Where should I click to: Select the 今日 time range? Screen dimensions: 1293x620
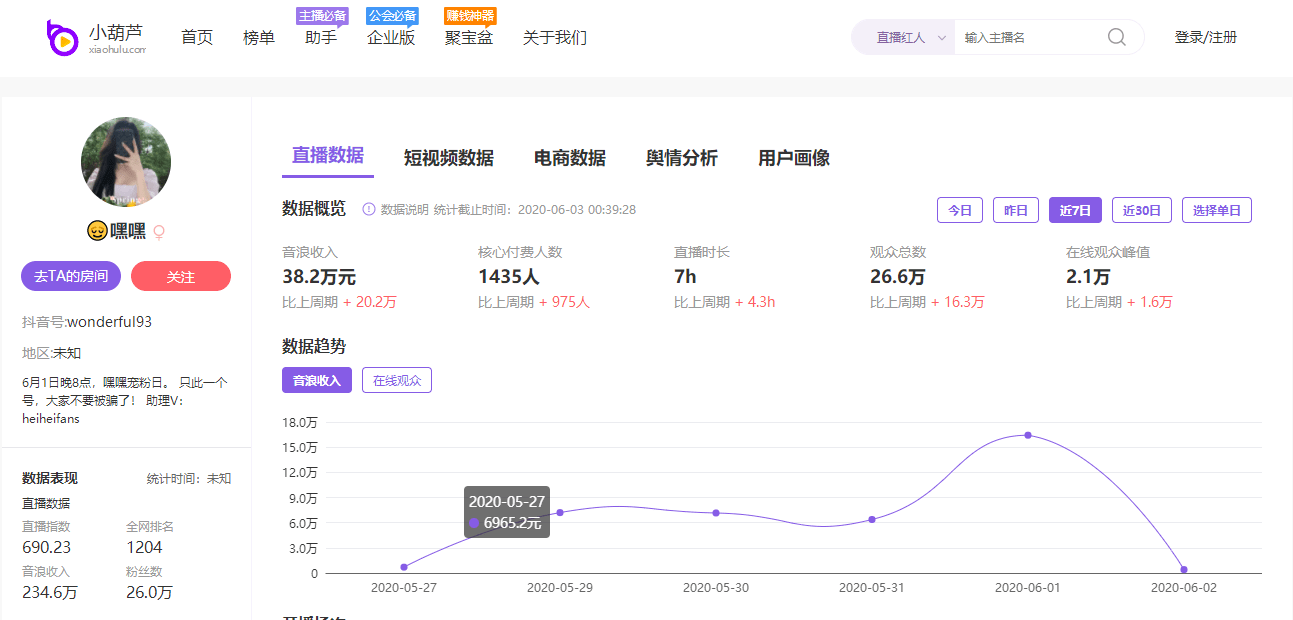[959, 210]
